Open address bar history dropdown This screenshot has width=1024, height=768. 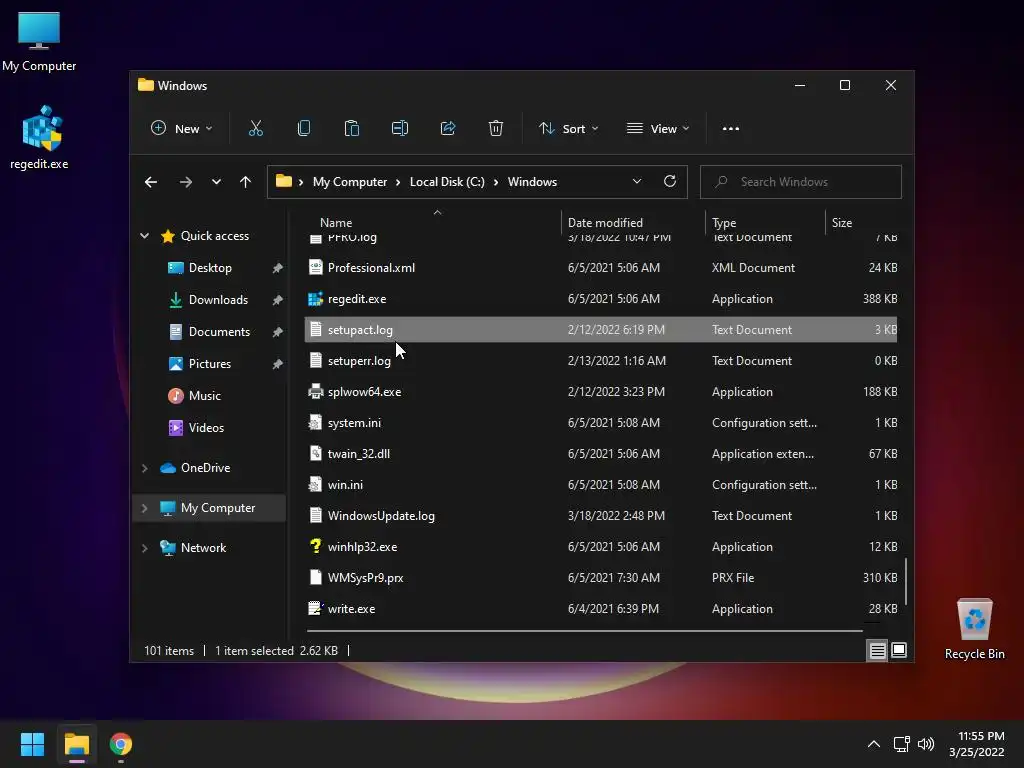point(637,182)
